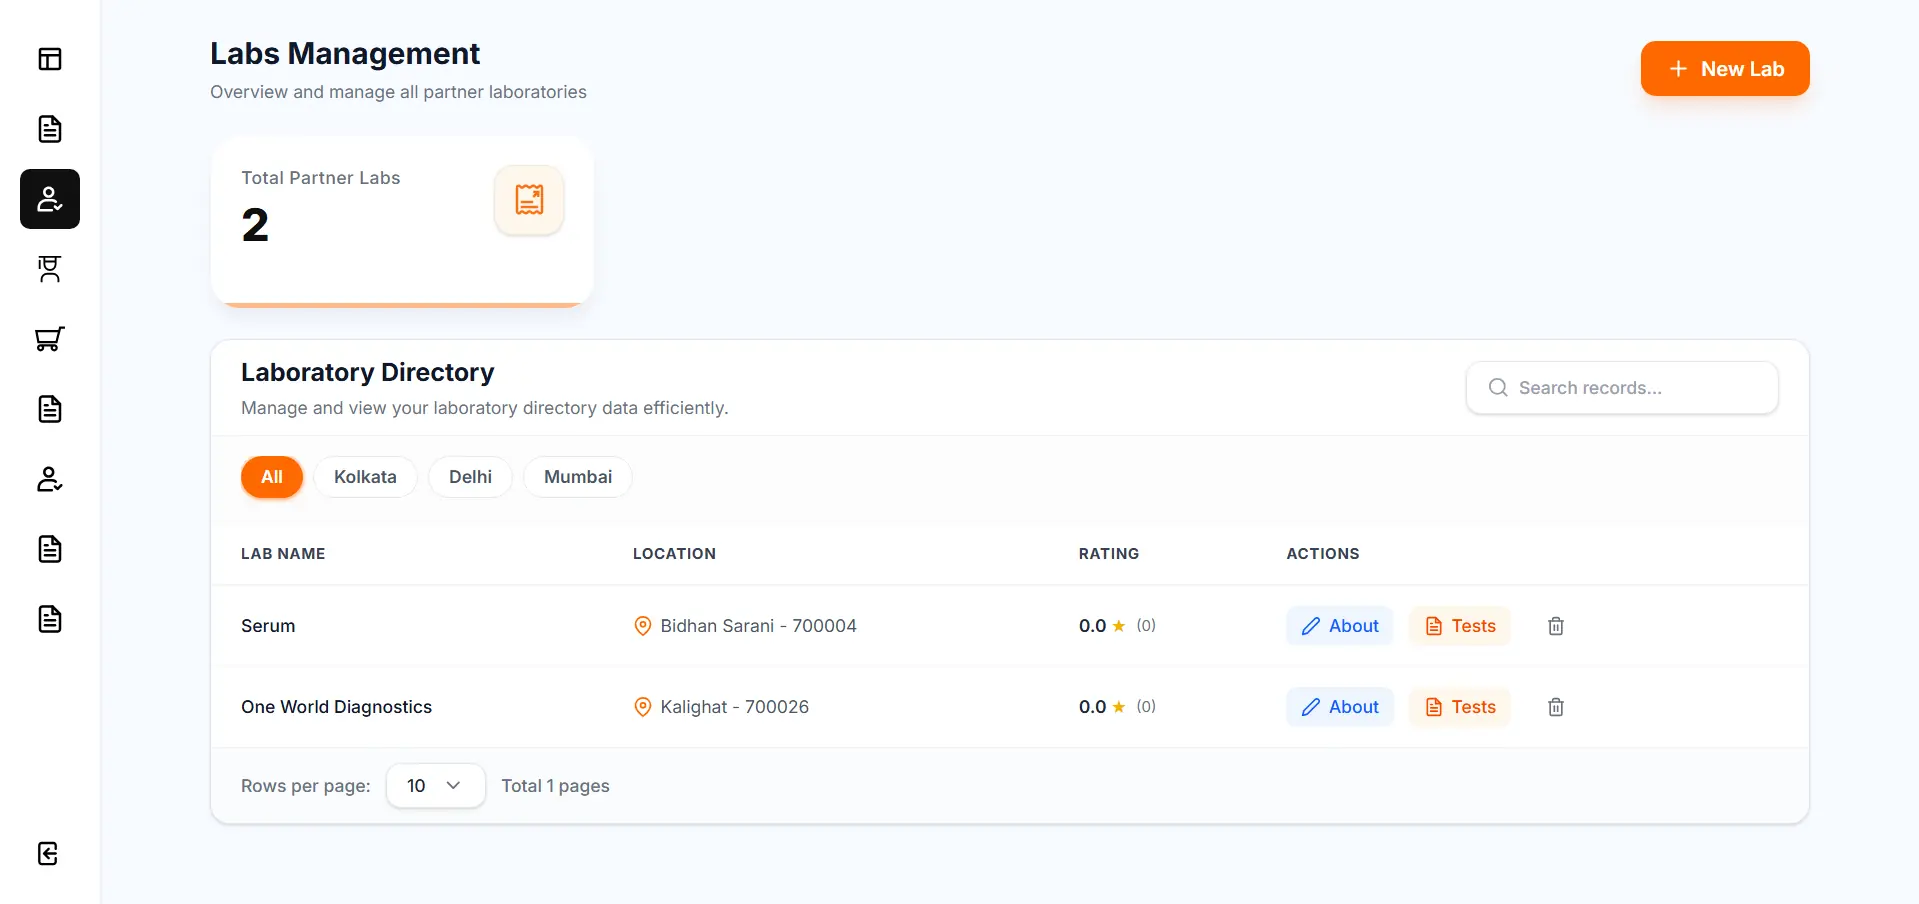Click the Serum rating star
The width and height of the screenshot is (1919, 904).
tap(1119, 626)
